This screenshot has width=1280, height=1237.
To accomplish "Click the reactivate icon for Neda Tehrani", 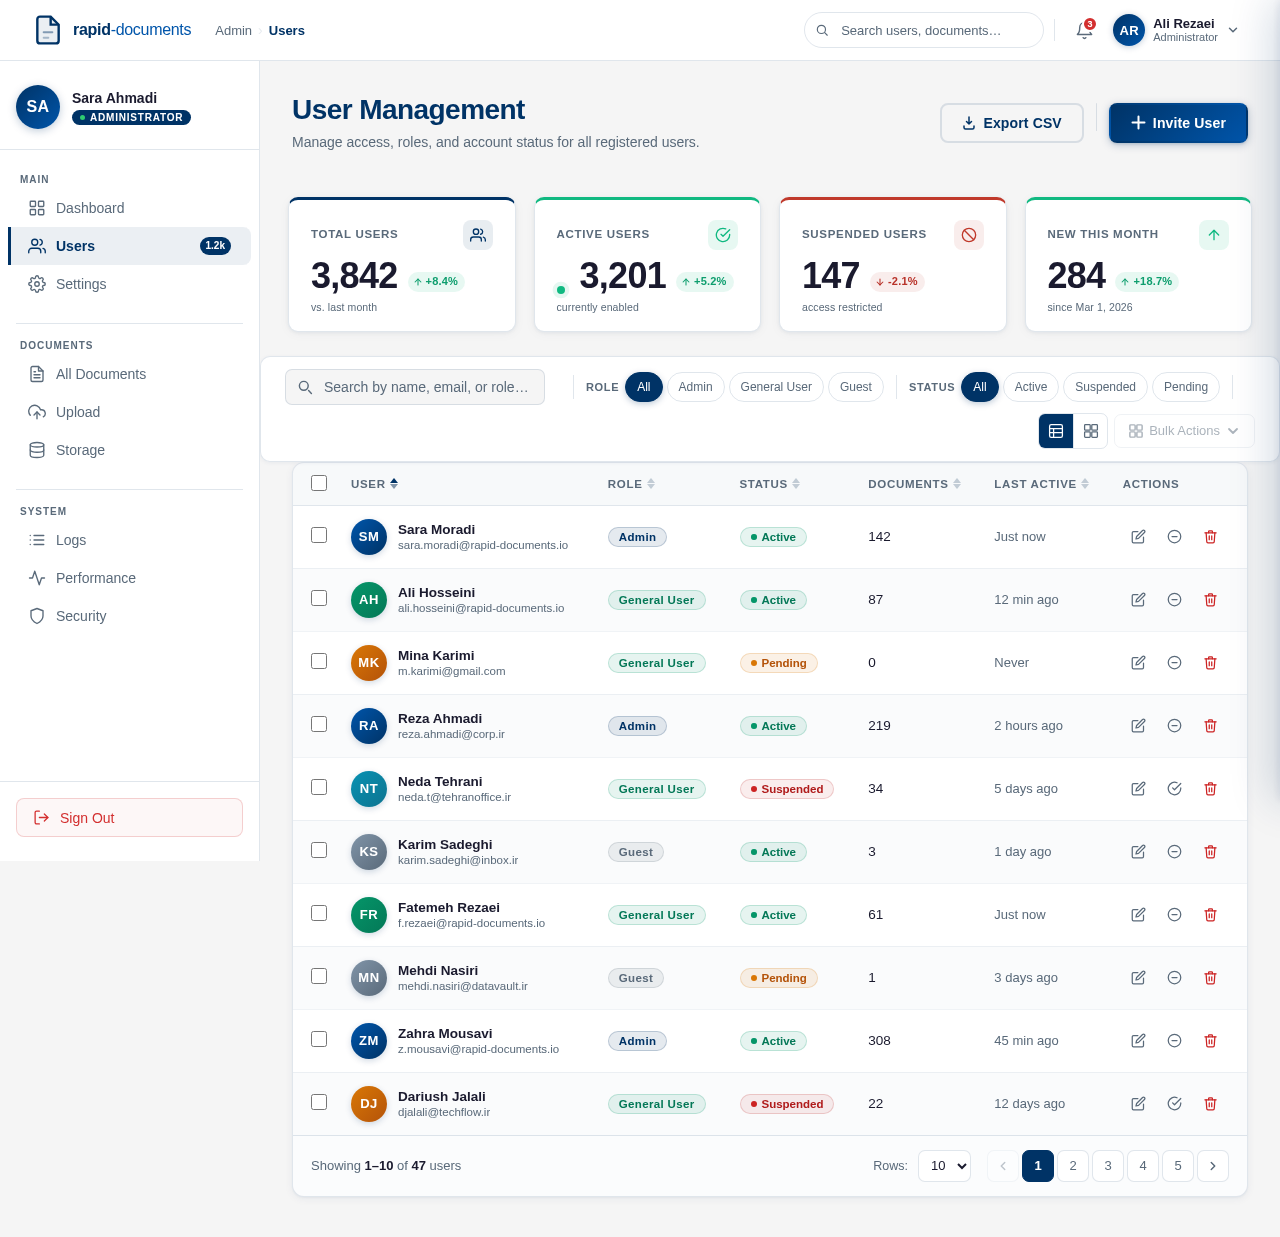I will [1174, 788].
